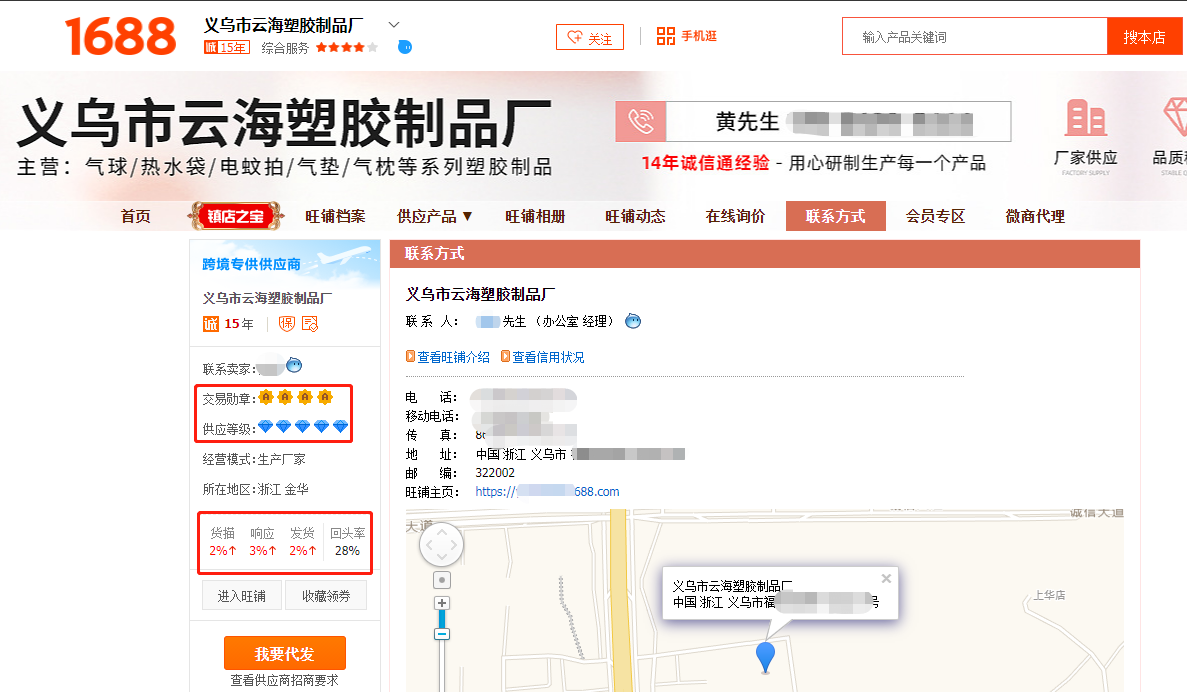Click the 所在地区:浙江 金华 text
The height and width of the screenshot is (692, 1187).
pos(255,489)
